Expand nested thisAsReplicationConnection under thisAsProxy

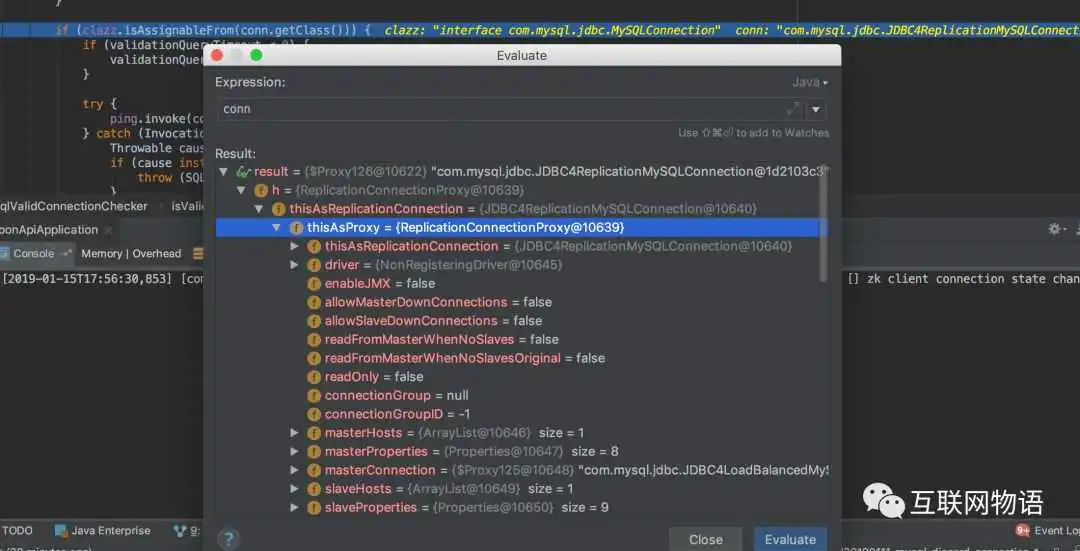[x=294, y=246]
